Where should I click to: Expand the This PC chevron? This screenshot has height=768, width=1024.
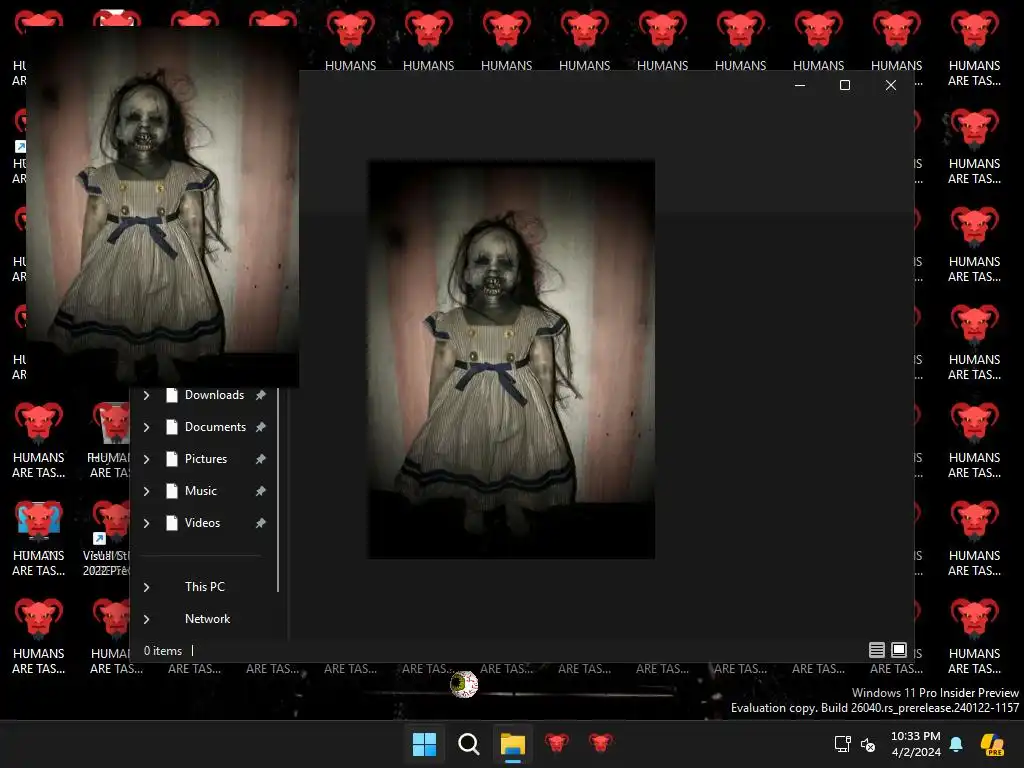[x=147, y=587]
